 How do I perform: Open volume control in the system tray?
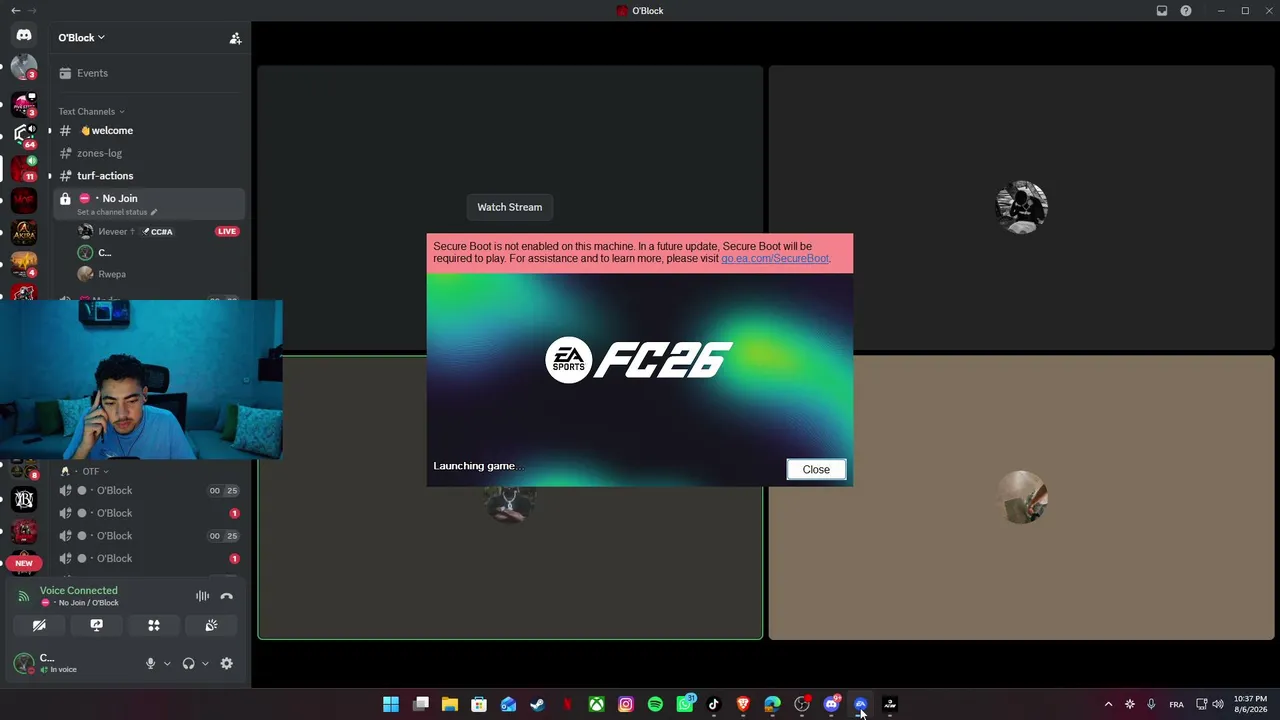1218,704
